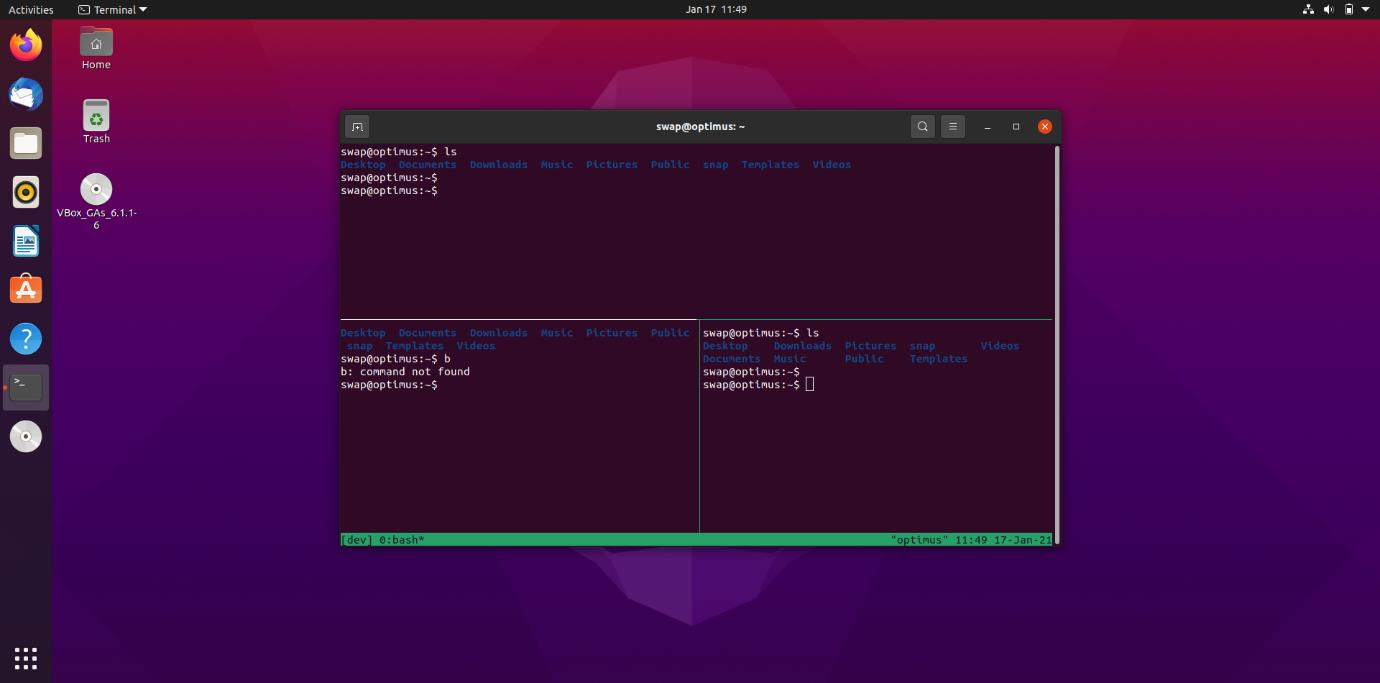1380x683 pixels.
Task: Select the Trash icon on desktop
Action: pos(96,120)
